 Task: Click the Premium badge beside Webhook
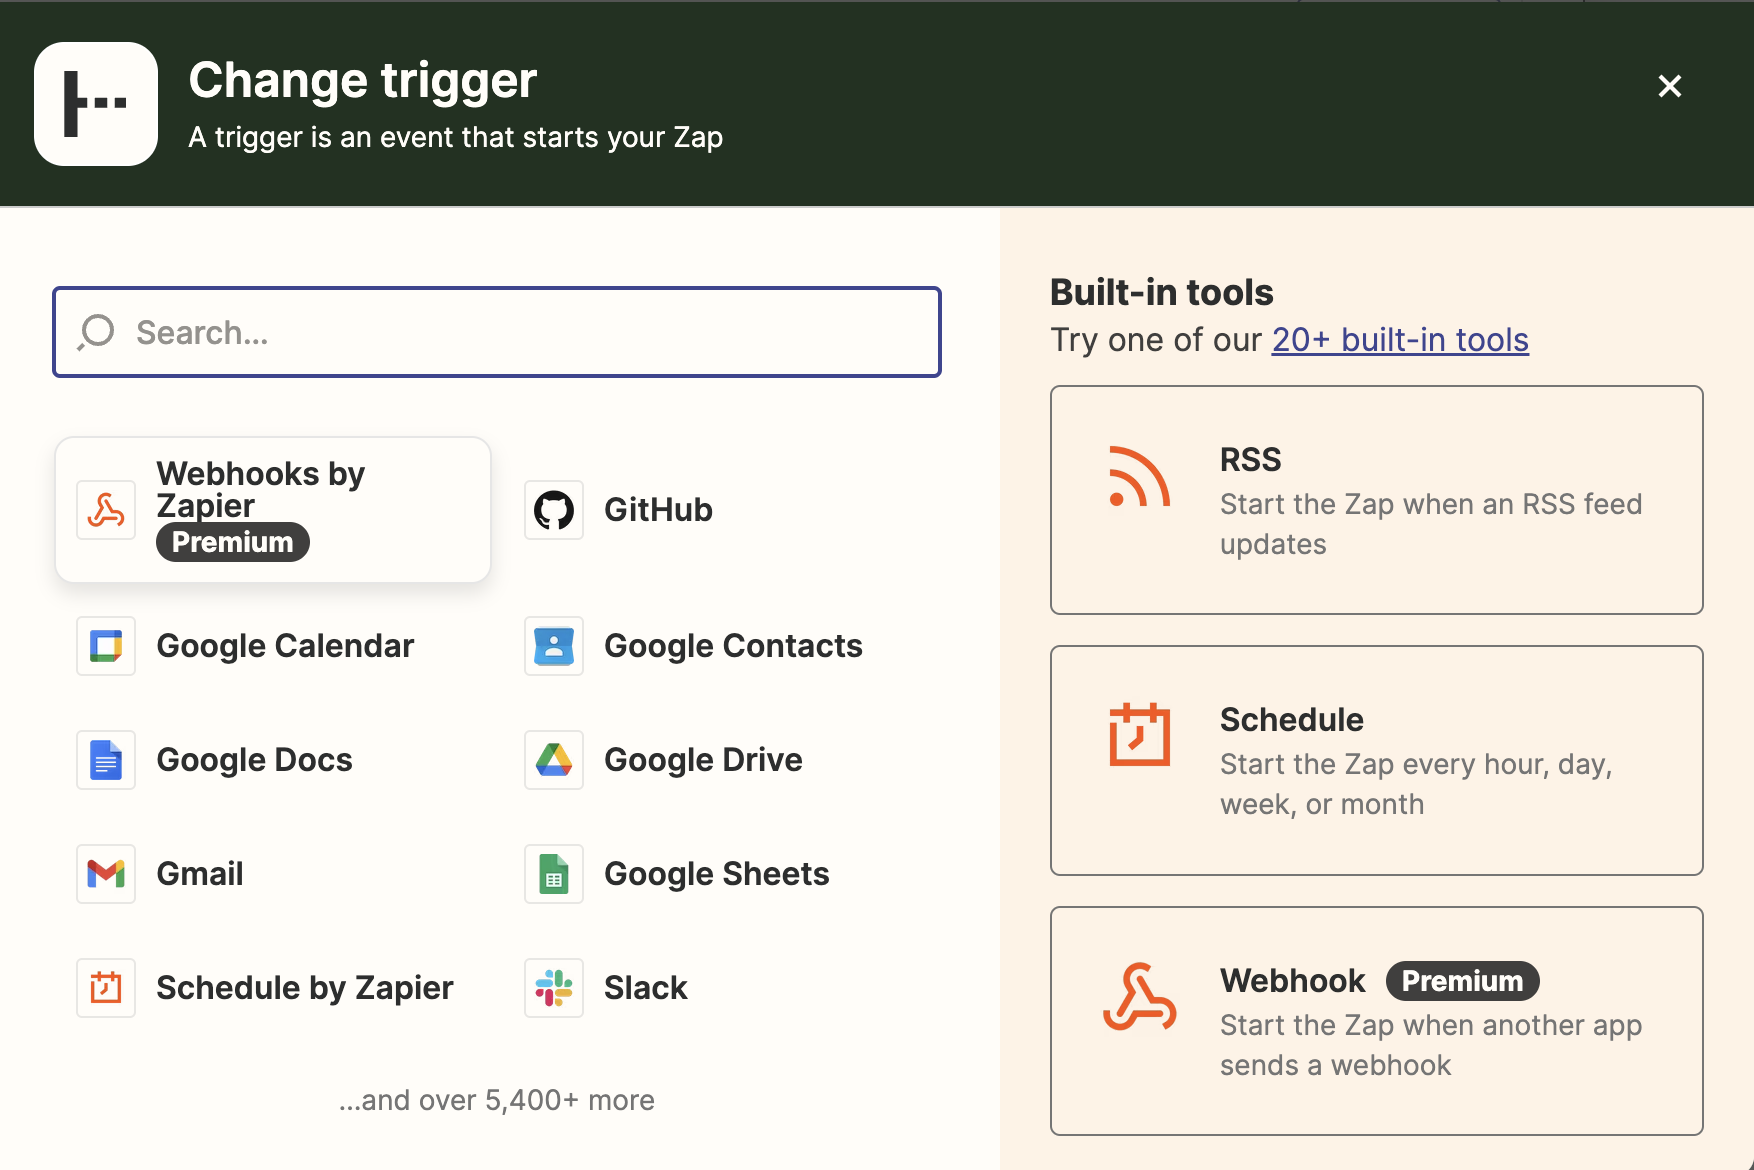1462,981
